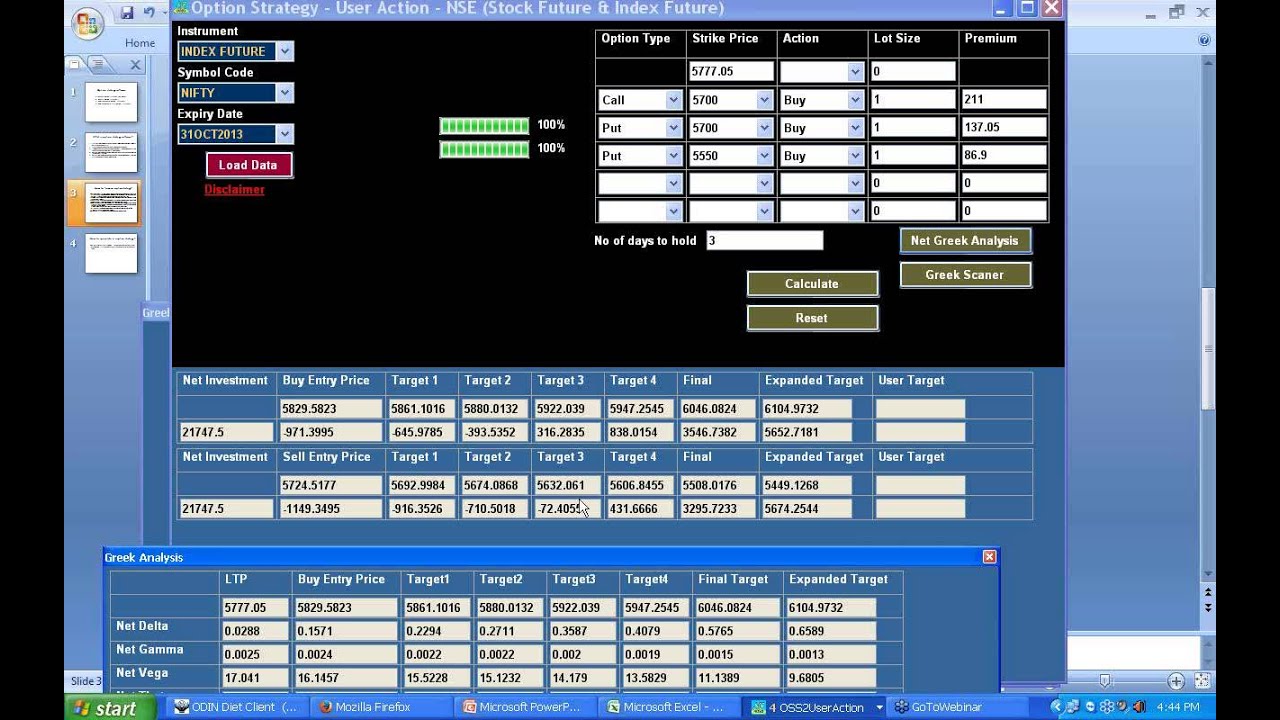Click the Expanded Target value 5652.7181
1280x720 pixels.
click(807, 433)
